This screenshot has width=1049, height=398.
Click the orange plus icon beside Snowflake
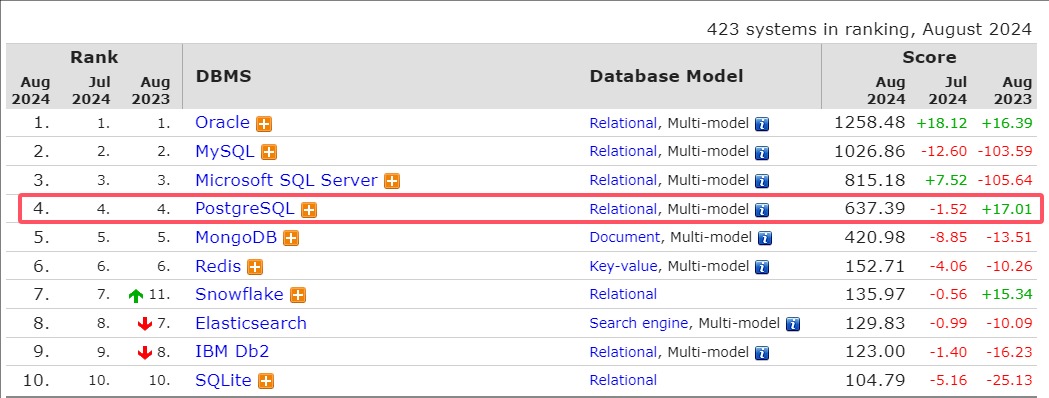298,296
